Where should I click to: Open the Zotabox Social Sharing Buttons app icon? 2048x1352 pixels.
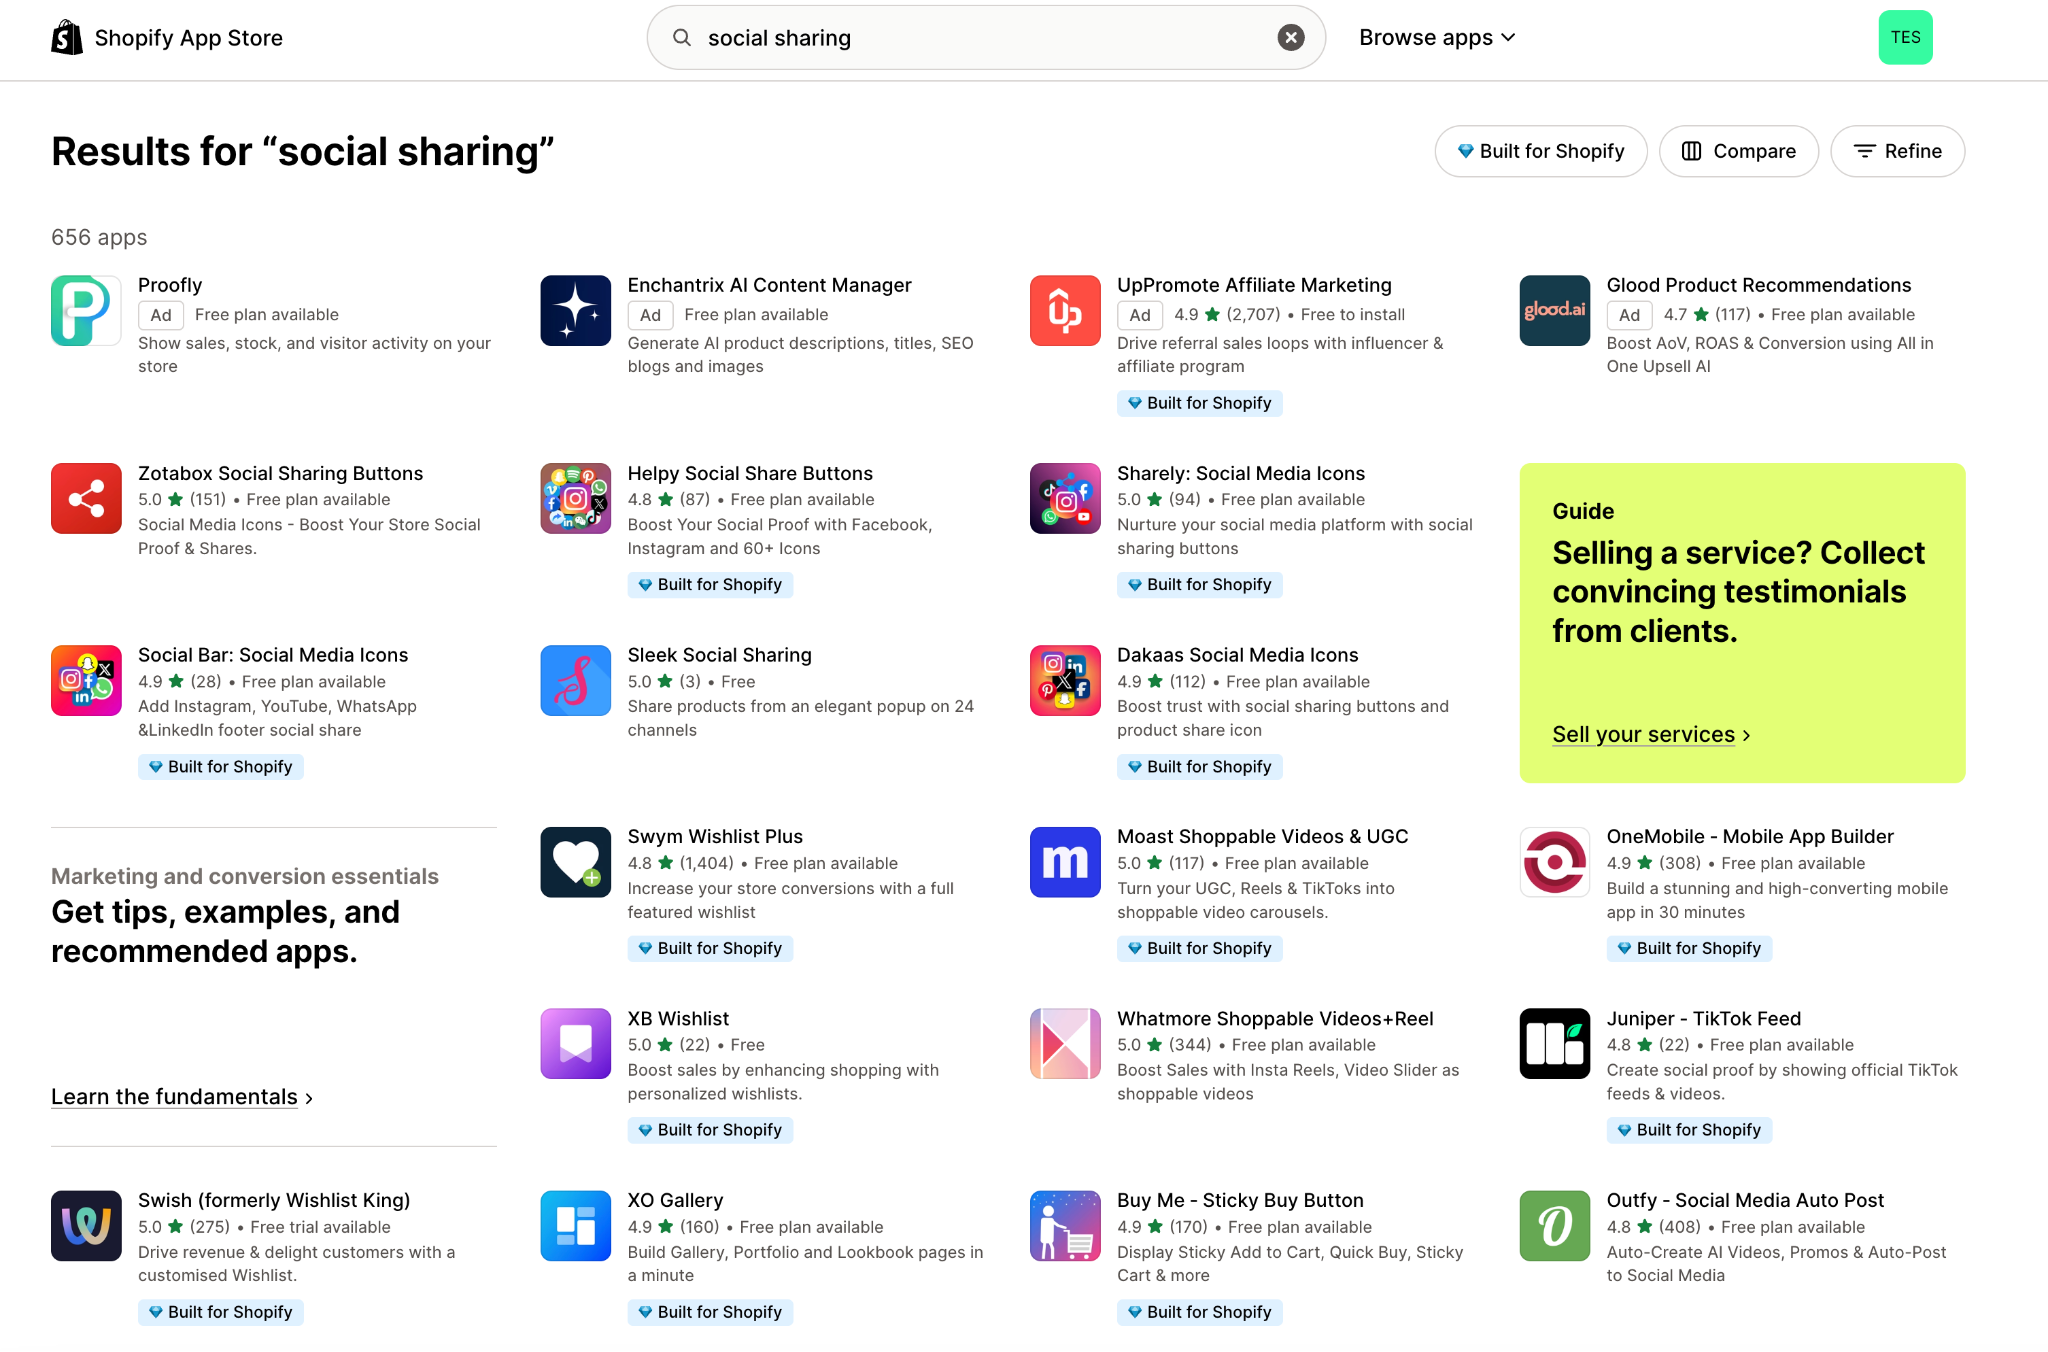click(86, 498)
